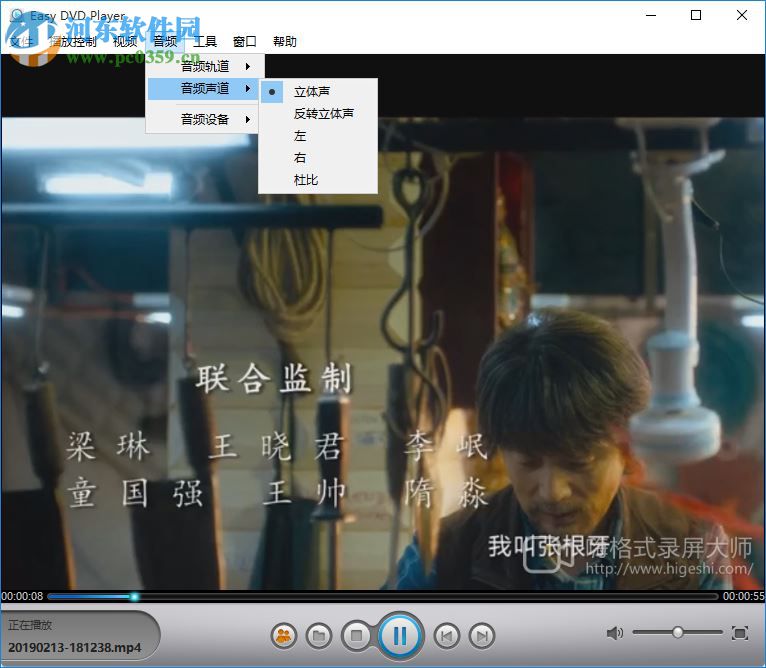Click the total duration time display
This screenshot has width=766, height=668.
click(744, 596)
